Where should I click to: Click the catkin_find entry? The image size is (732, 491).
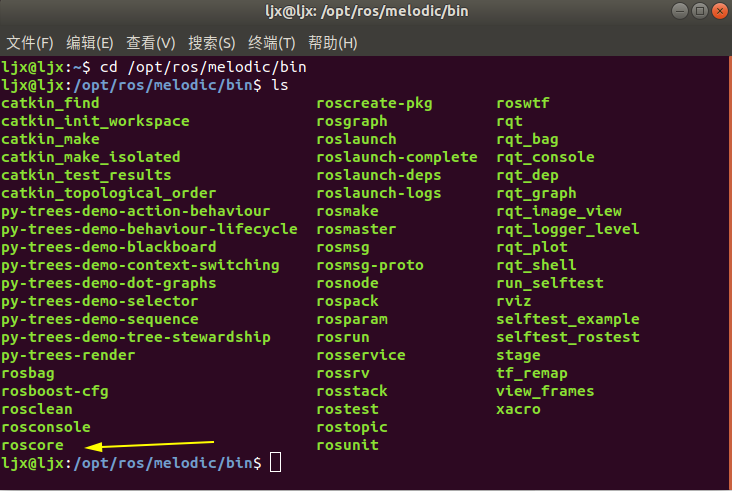pyautogui.click(x=50, y=103)
